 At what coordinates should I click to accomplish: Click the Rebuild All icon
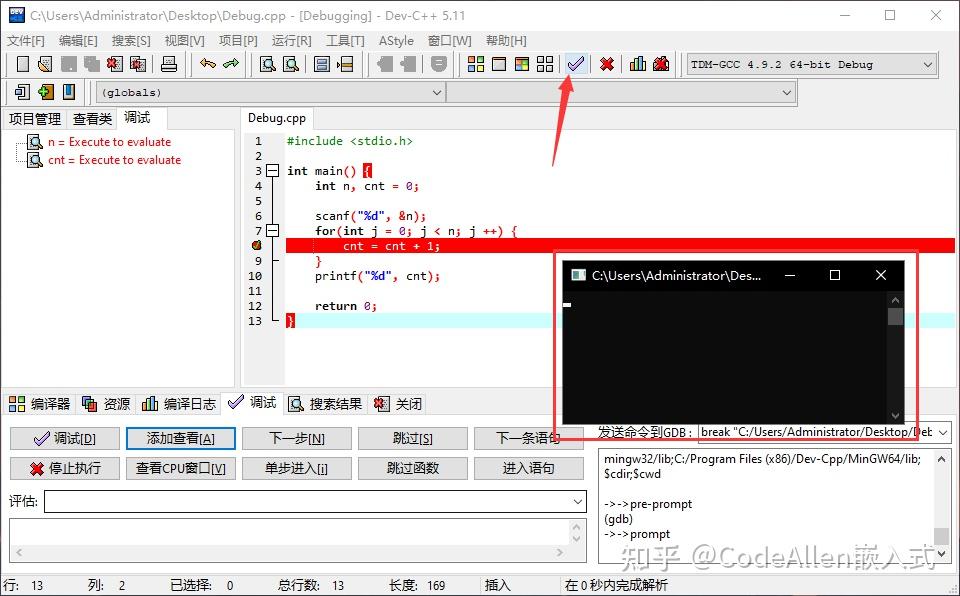pos(545,64)
